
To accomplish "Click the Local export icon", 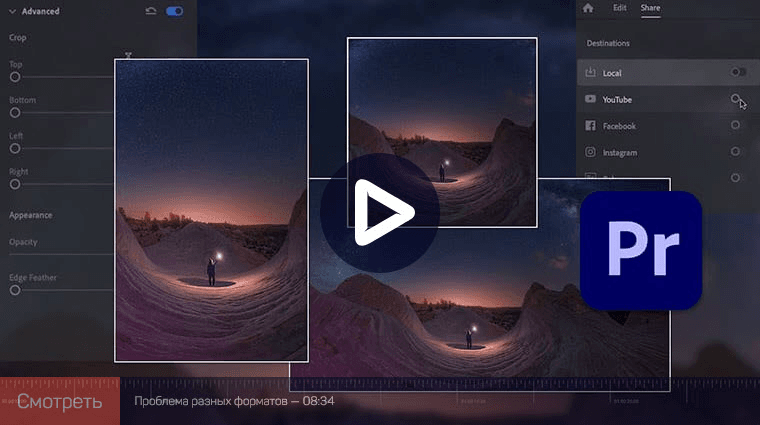I will (x=590, y=72).
